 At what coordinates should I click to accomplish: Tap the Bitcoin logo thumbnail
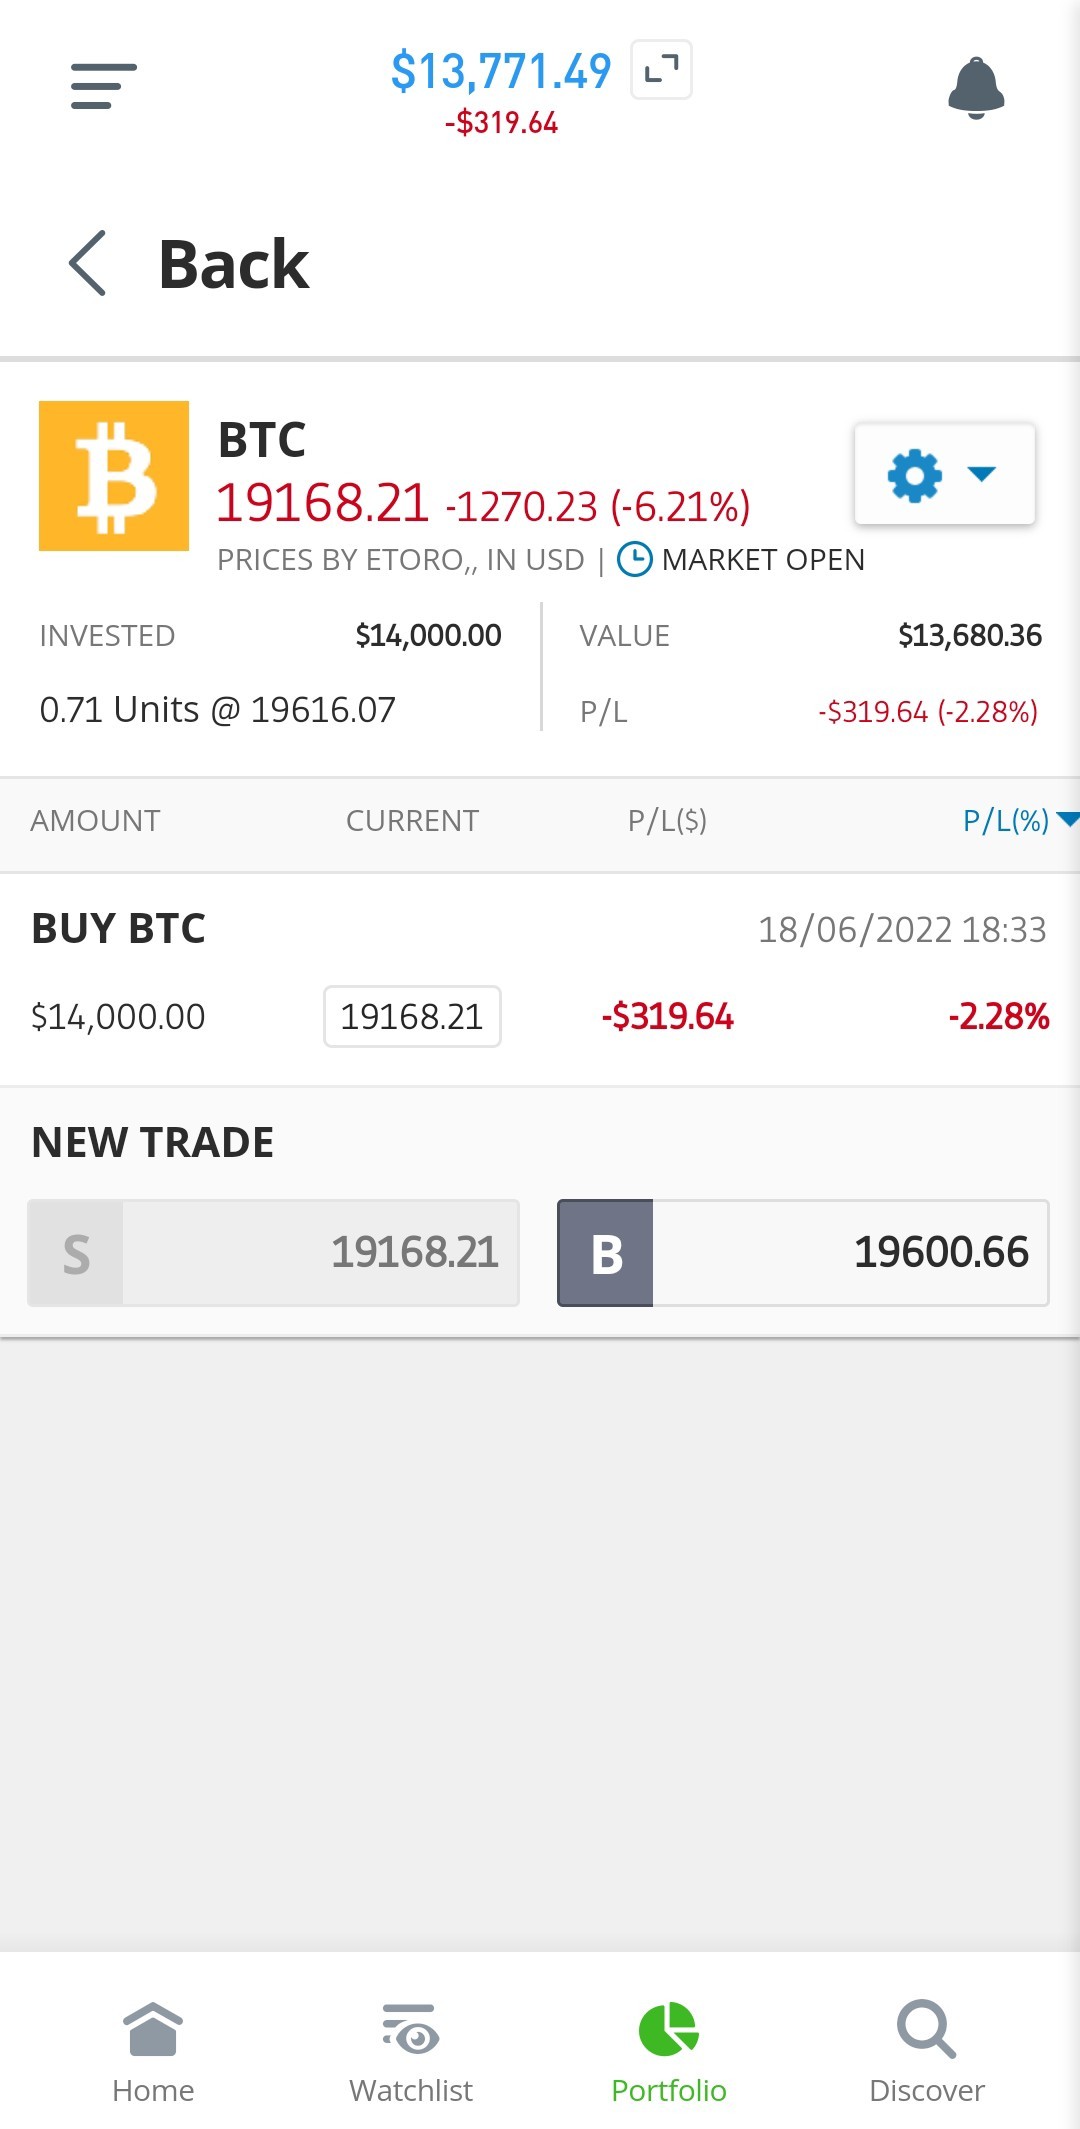(114, 476)
